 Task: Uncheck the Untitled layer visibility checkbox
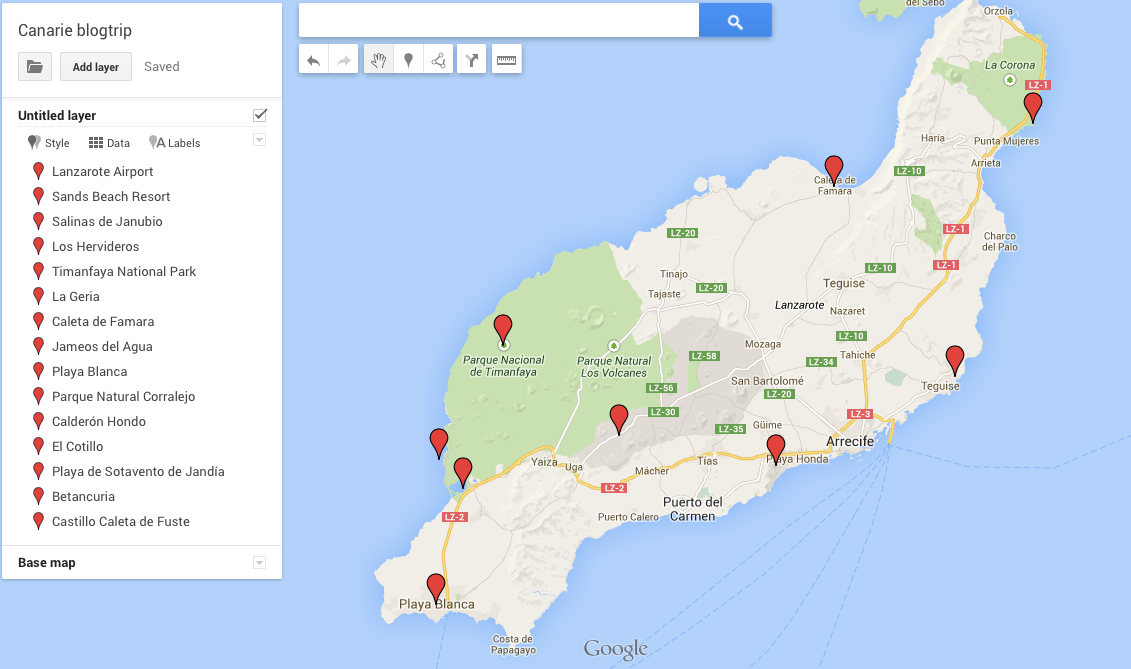click(x=260, y=115)
